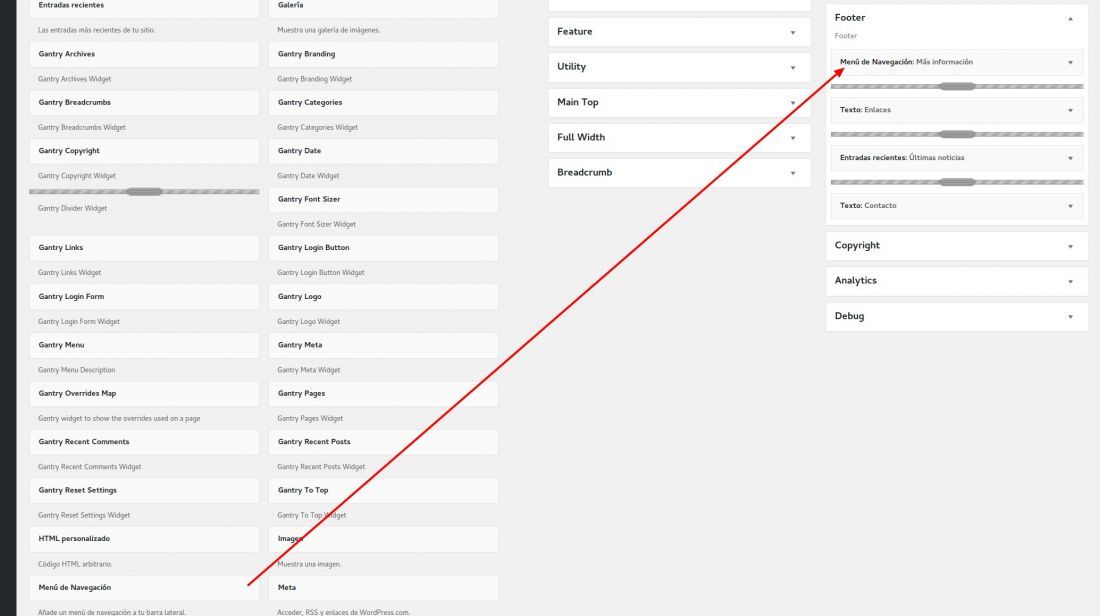1100x616 pixels.
Task: Select the Gantry Archives widget
Action: (x=144, y=55)
